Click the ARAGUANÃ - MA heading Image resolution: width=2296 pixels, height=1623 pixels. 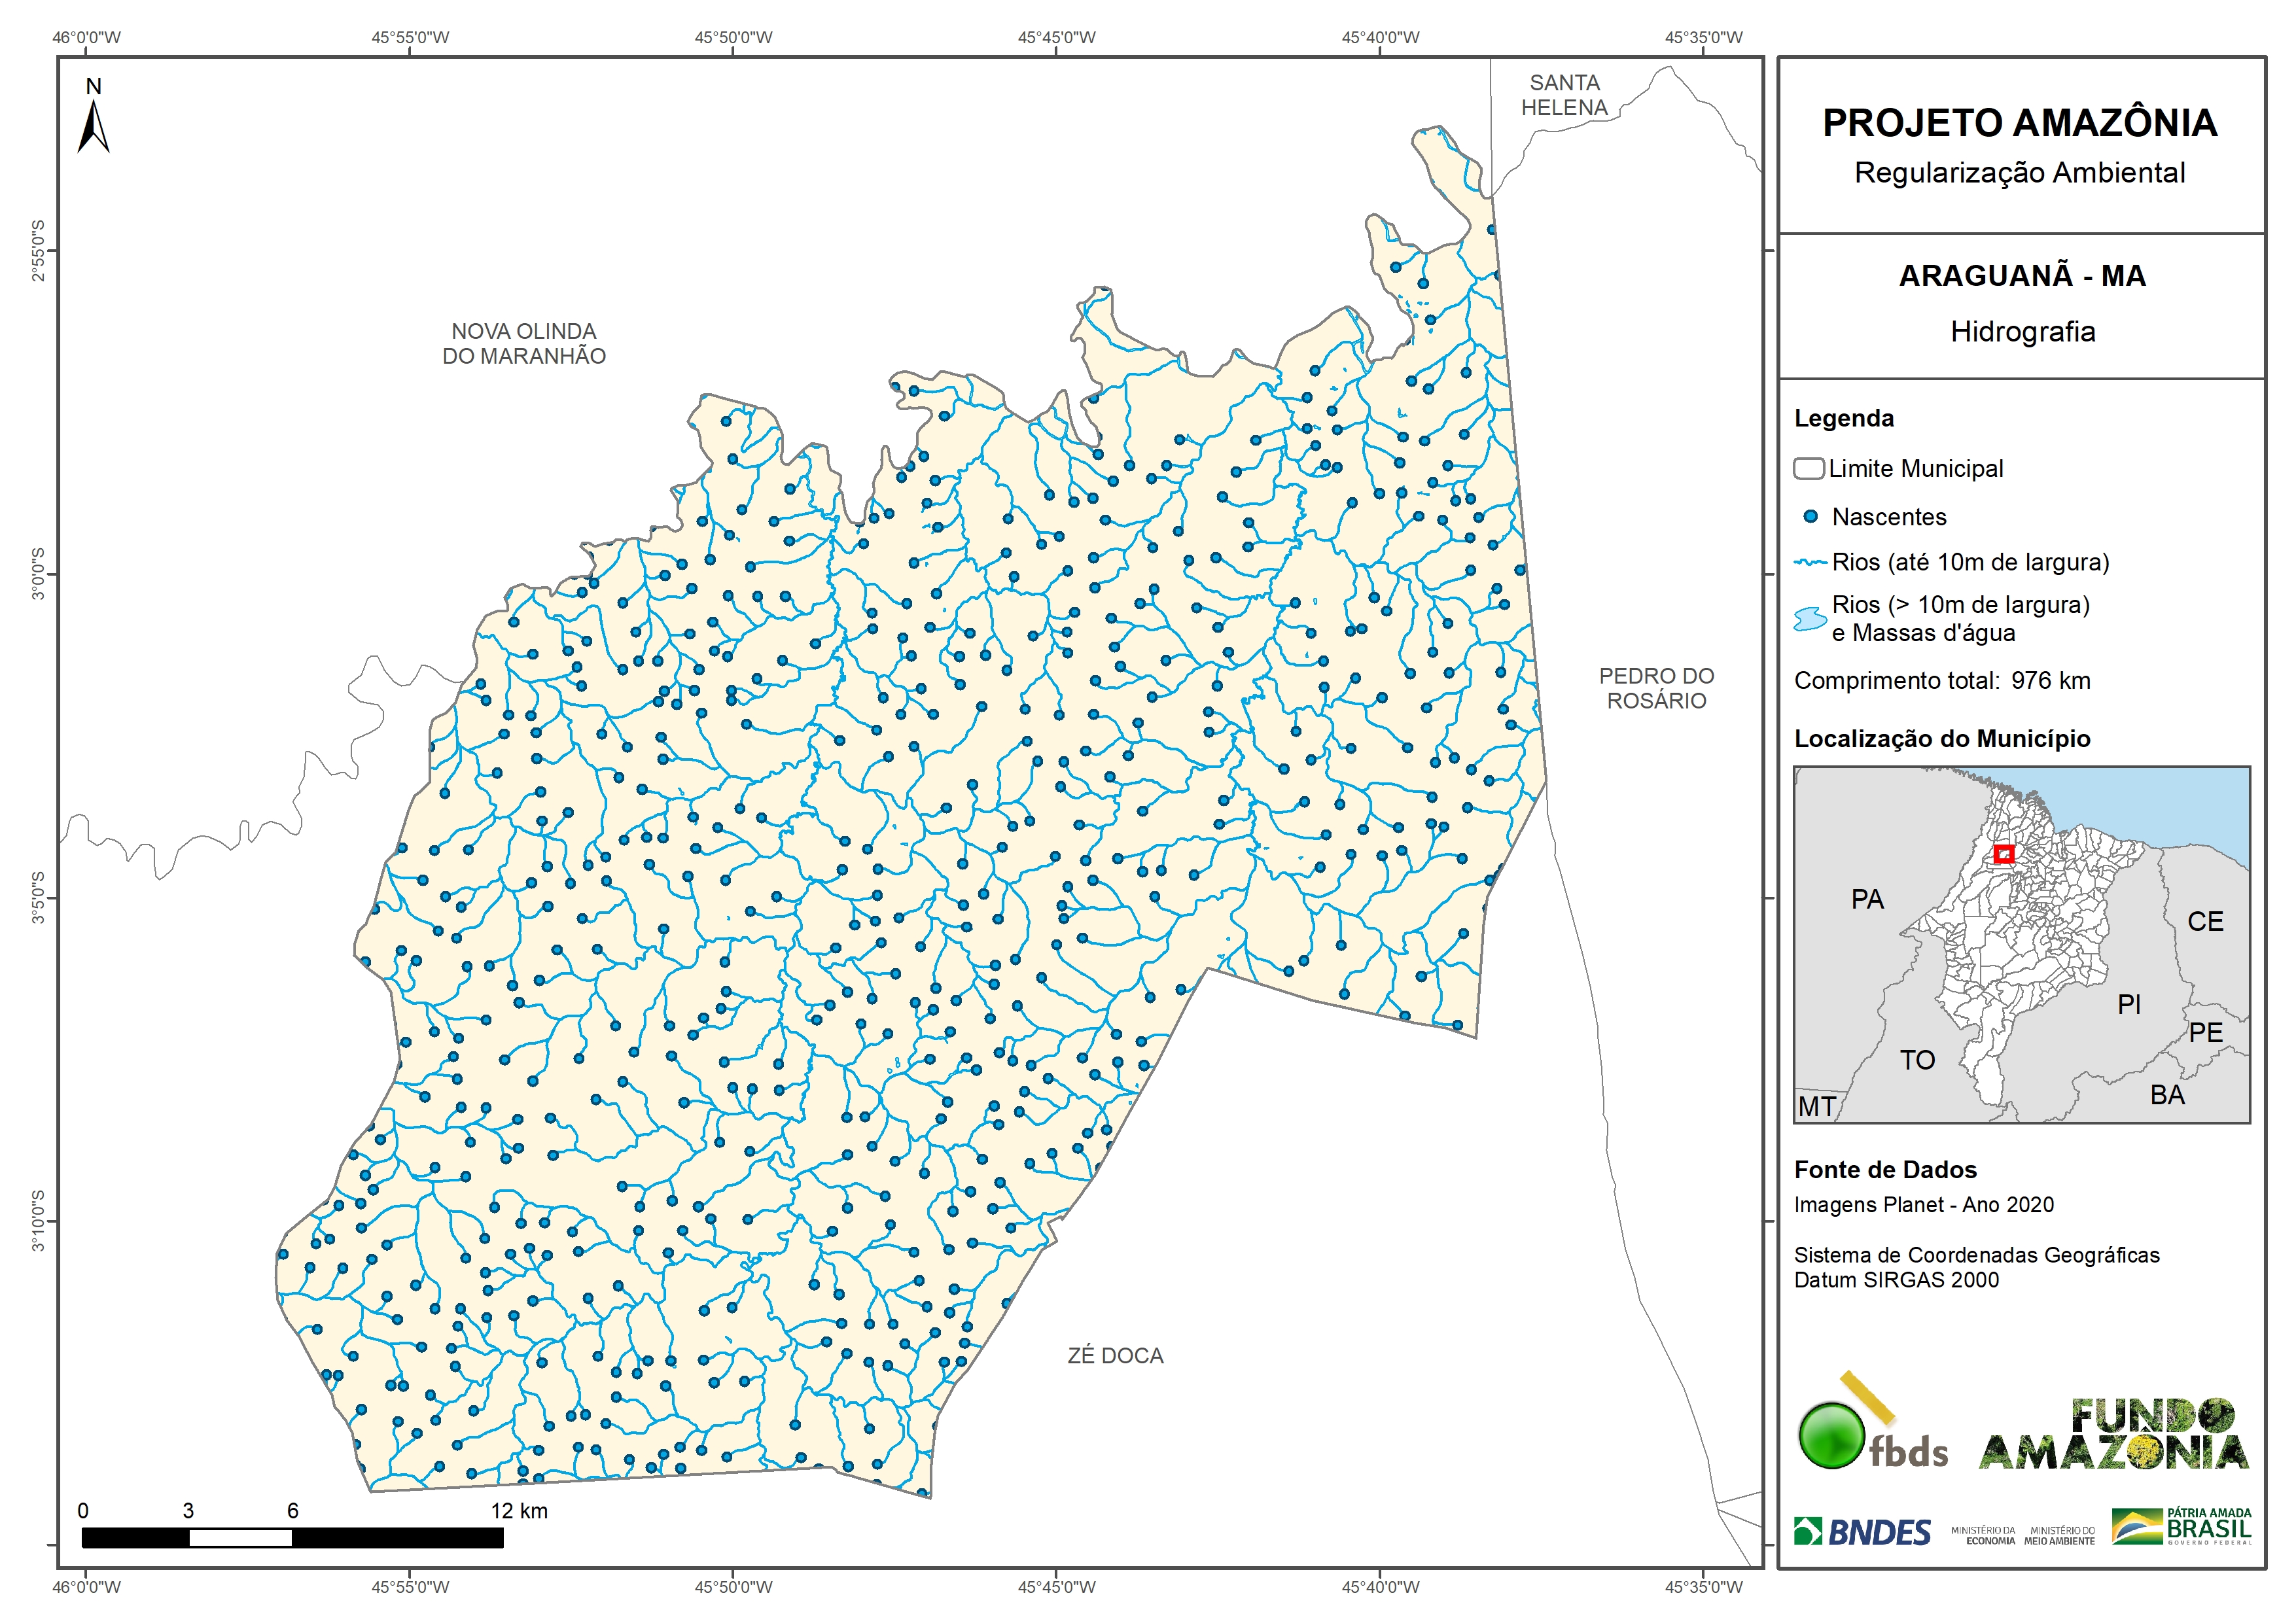click(2021, 276)
